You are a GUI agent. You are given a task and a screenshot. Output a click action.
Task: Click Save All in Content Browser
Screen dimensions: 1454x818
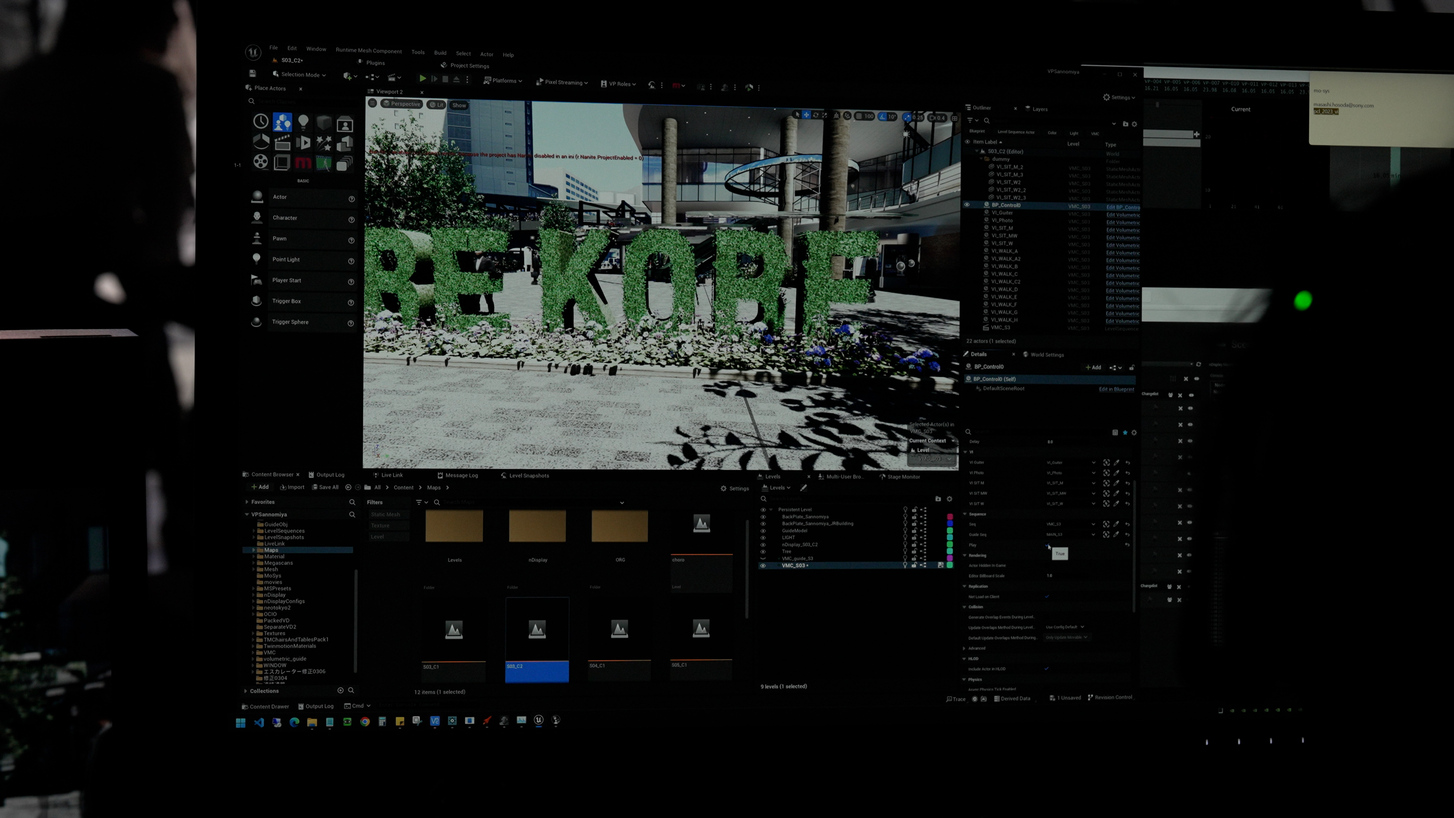pyautogui.click(x=326, y=487)
